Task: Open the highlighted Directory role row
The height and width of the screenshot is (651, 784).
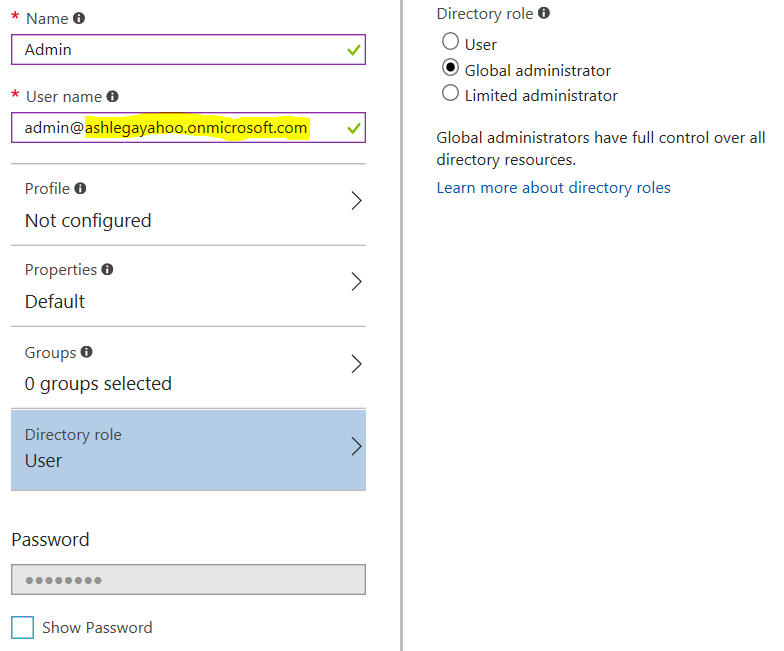Action: coord(188,450)
